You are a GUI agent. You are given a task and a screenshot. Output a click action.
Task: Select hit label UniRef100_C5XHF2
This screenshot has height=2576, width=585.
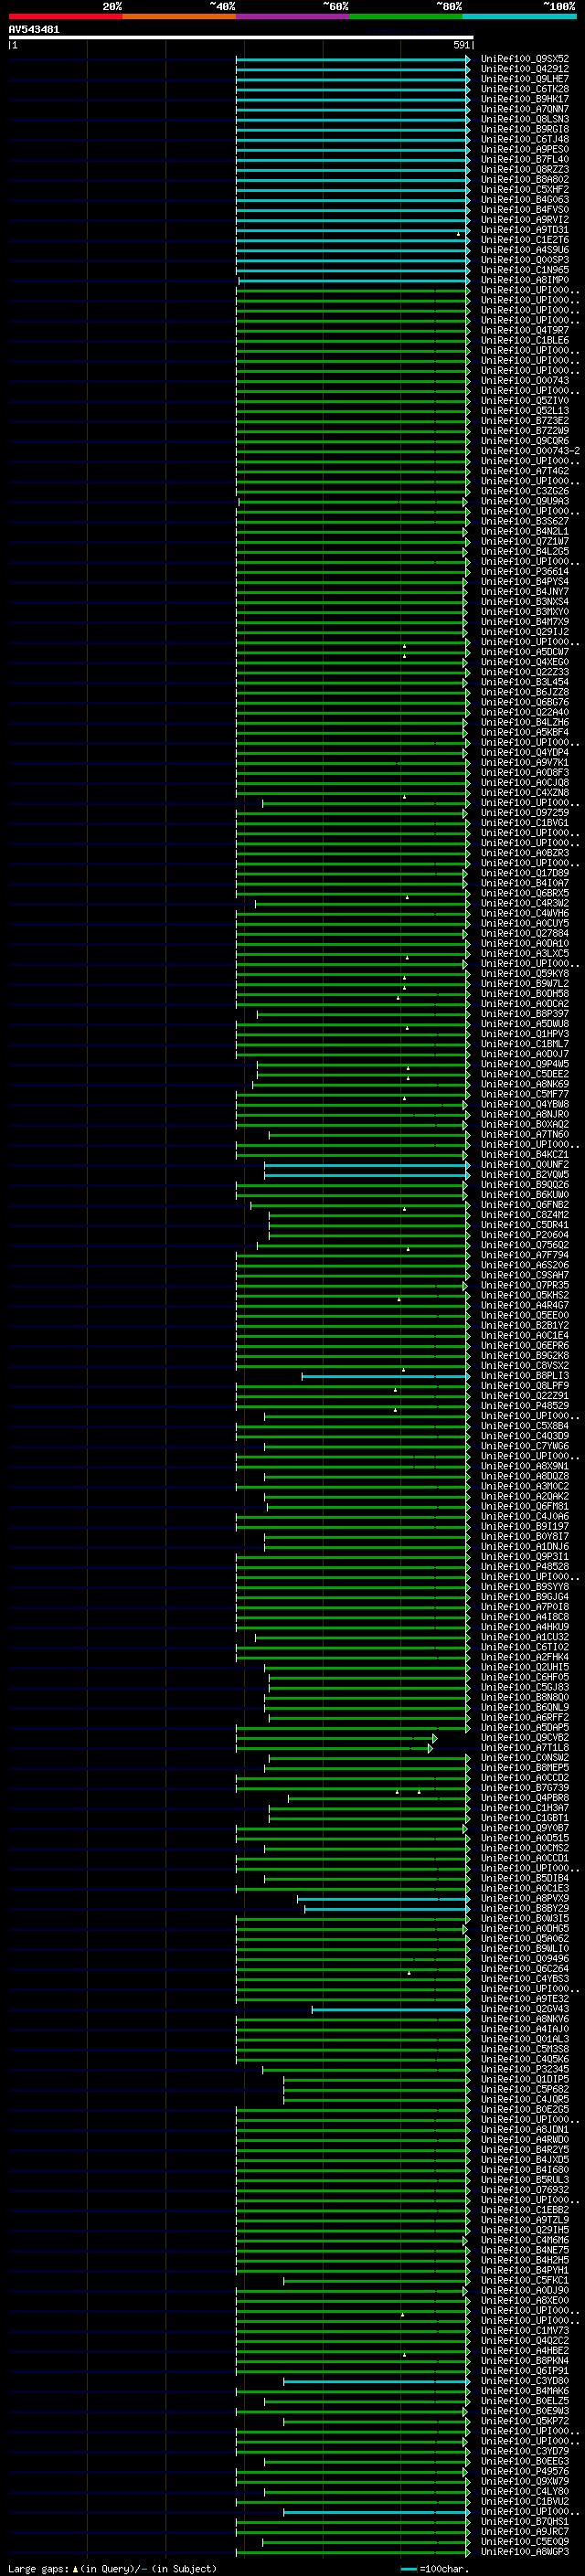[525, 189]
